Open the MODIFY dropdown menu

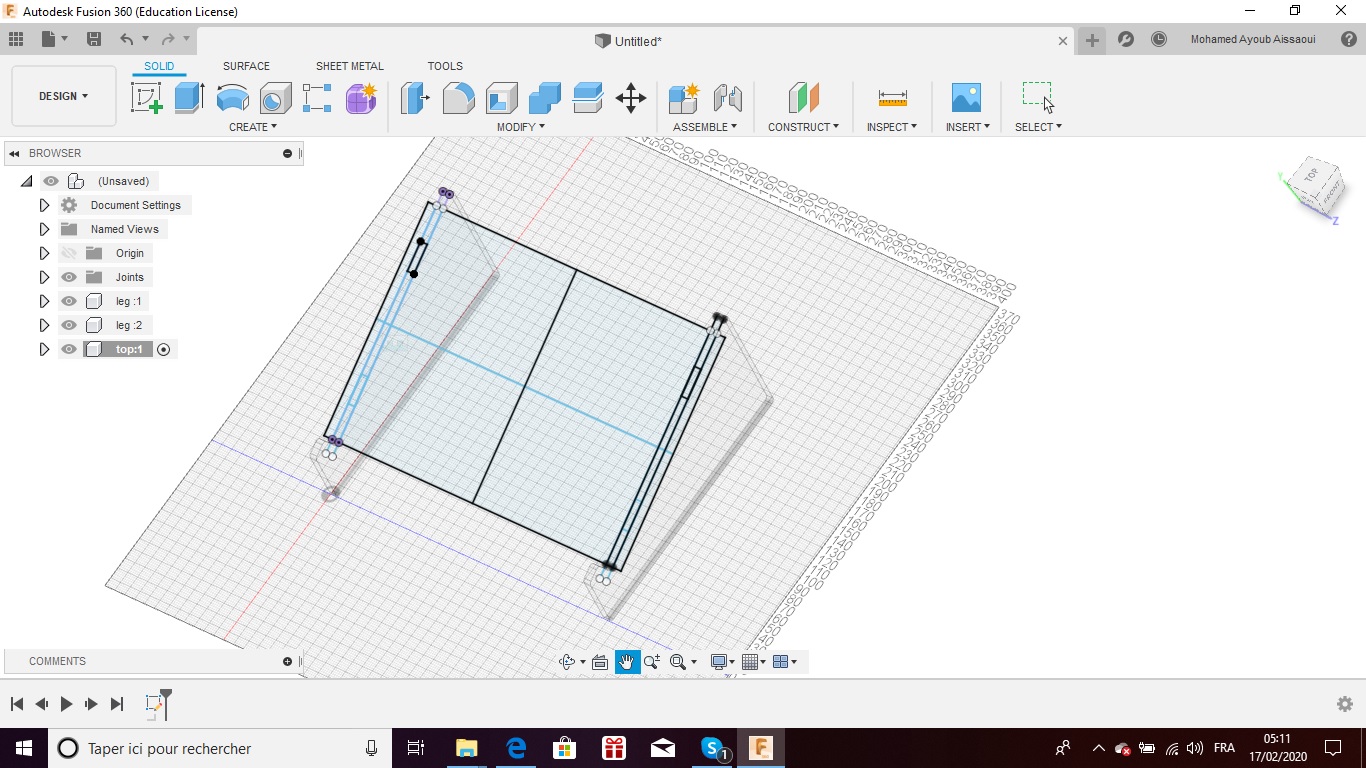(521, 127)
